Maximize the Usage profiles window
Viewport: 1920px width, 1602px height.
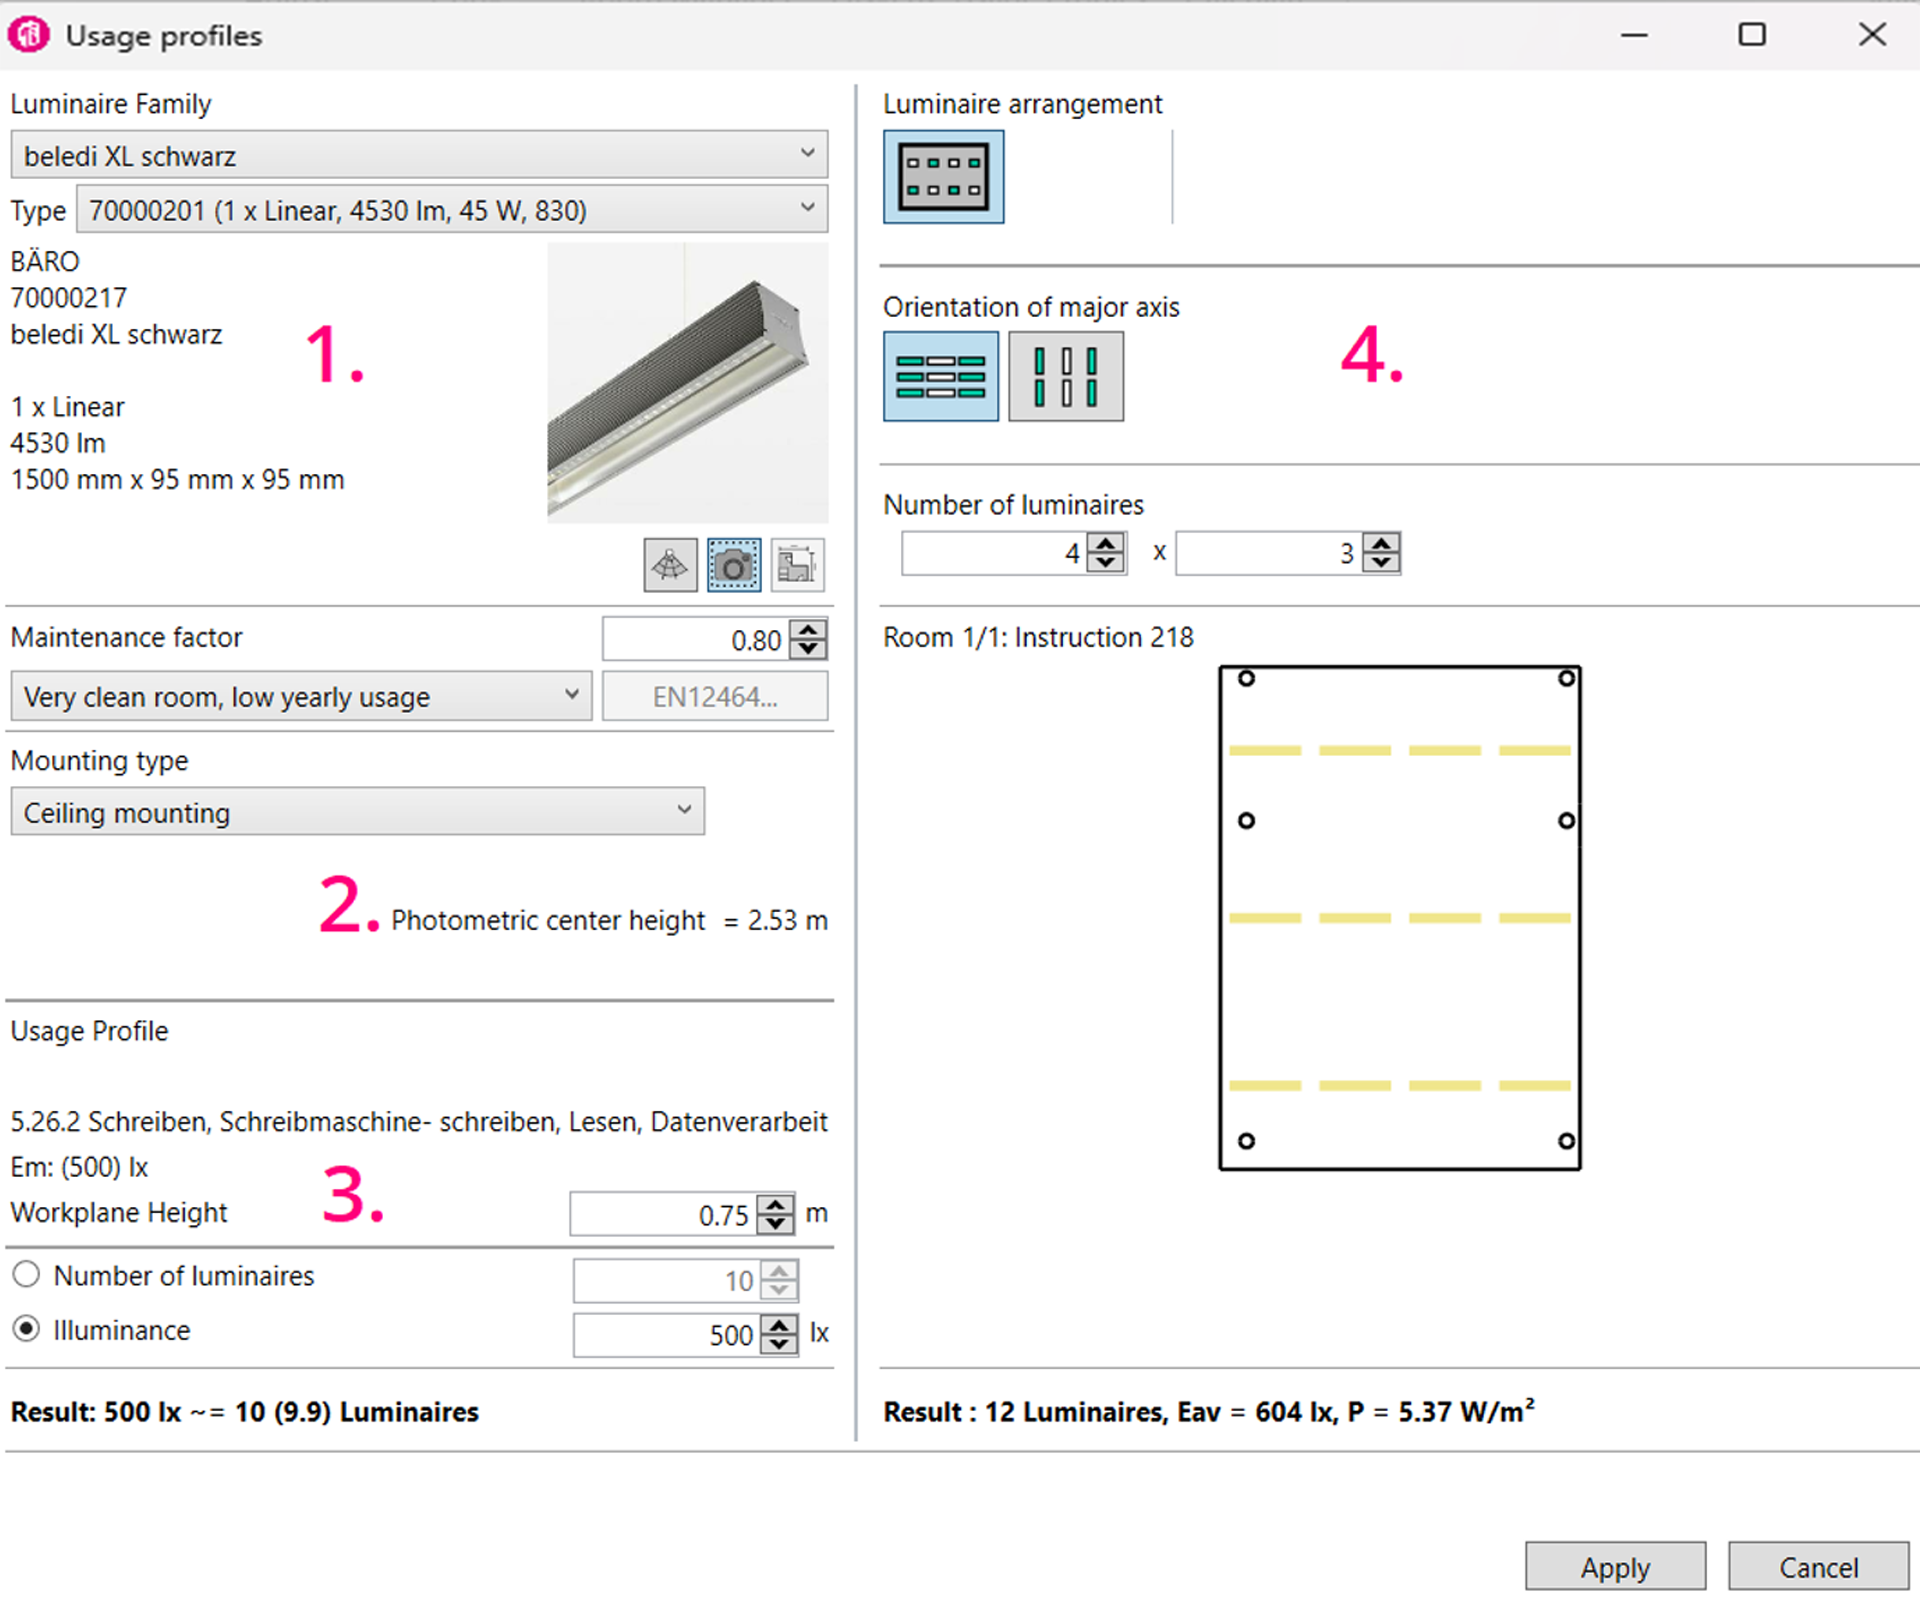coord(1752,35)
